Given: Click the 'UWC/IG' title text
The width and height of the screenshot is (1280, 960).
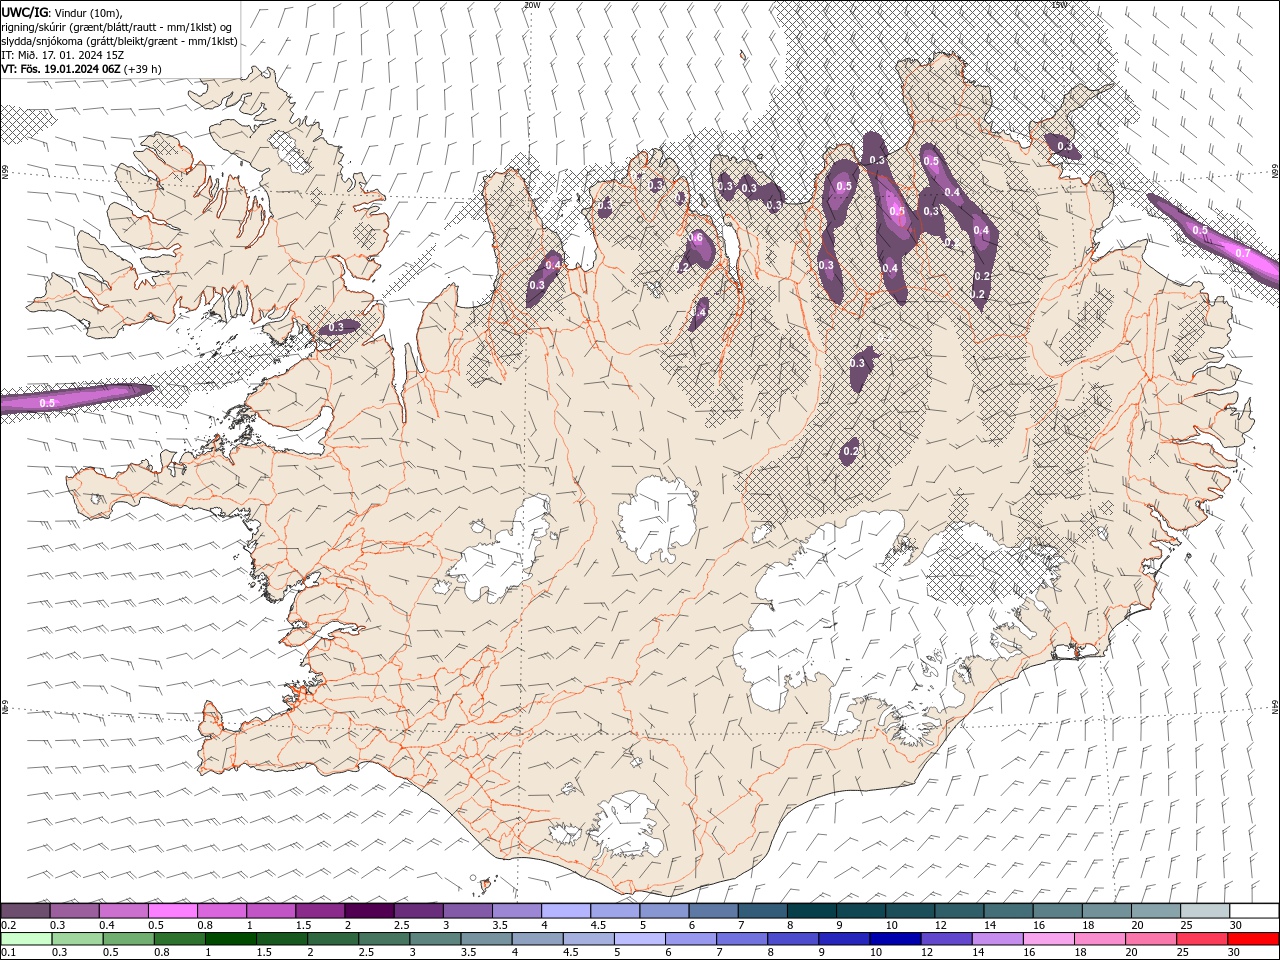Looking at the screenshot, I should [25, 12].
